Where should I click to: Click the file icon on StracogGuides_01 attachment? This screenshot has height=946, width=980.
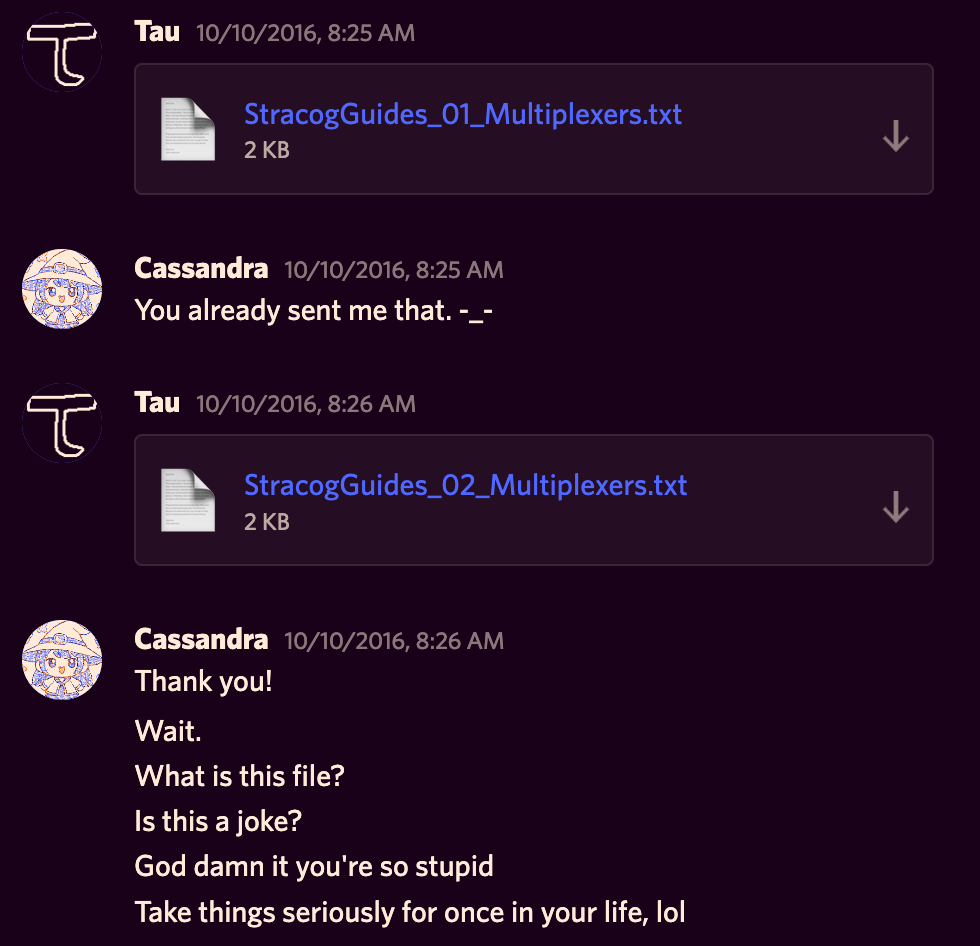(188, 128)
